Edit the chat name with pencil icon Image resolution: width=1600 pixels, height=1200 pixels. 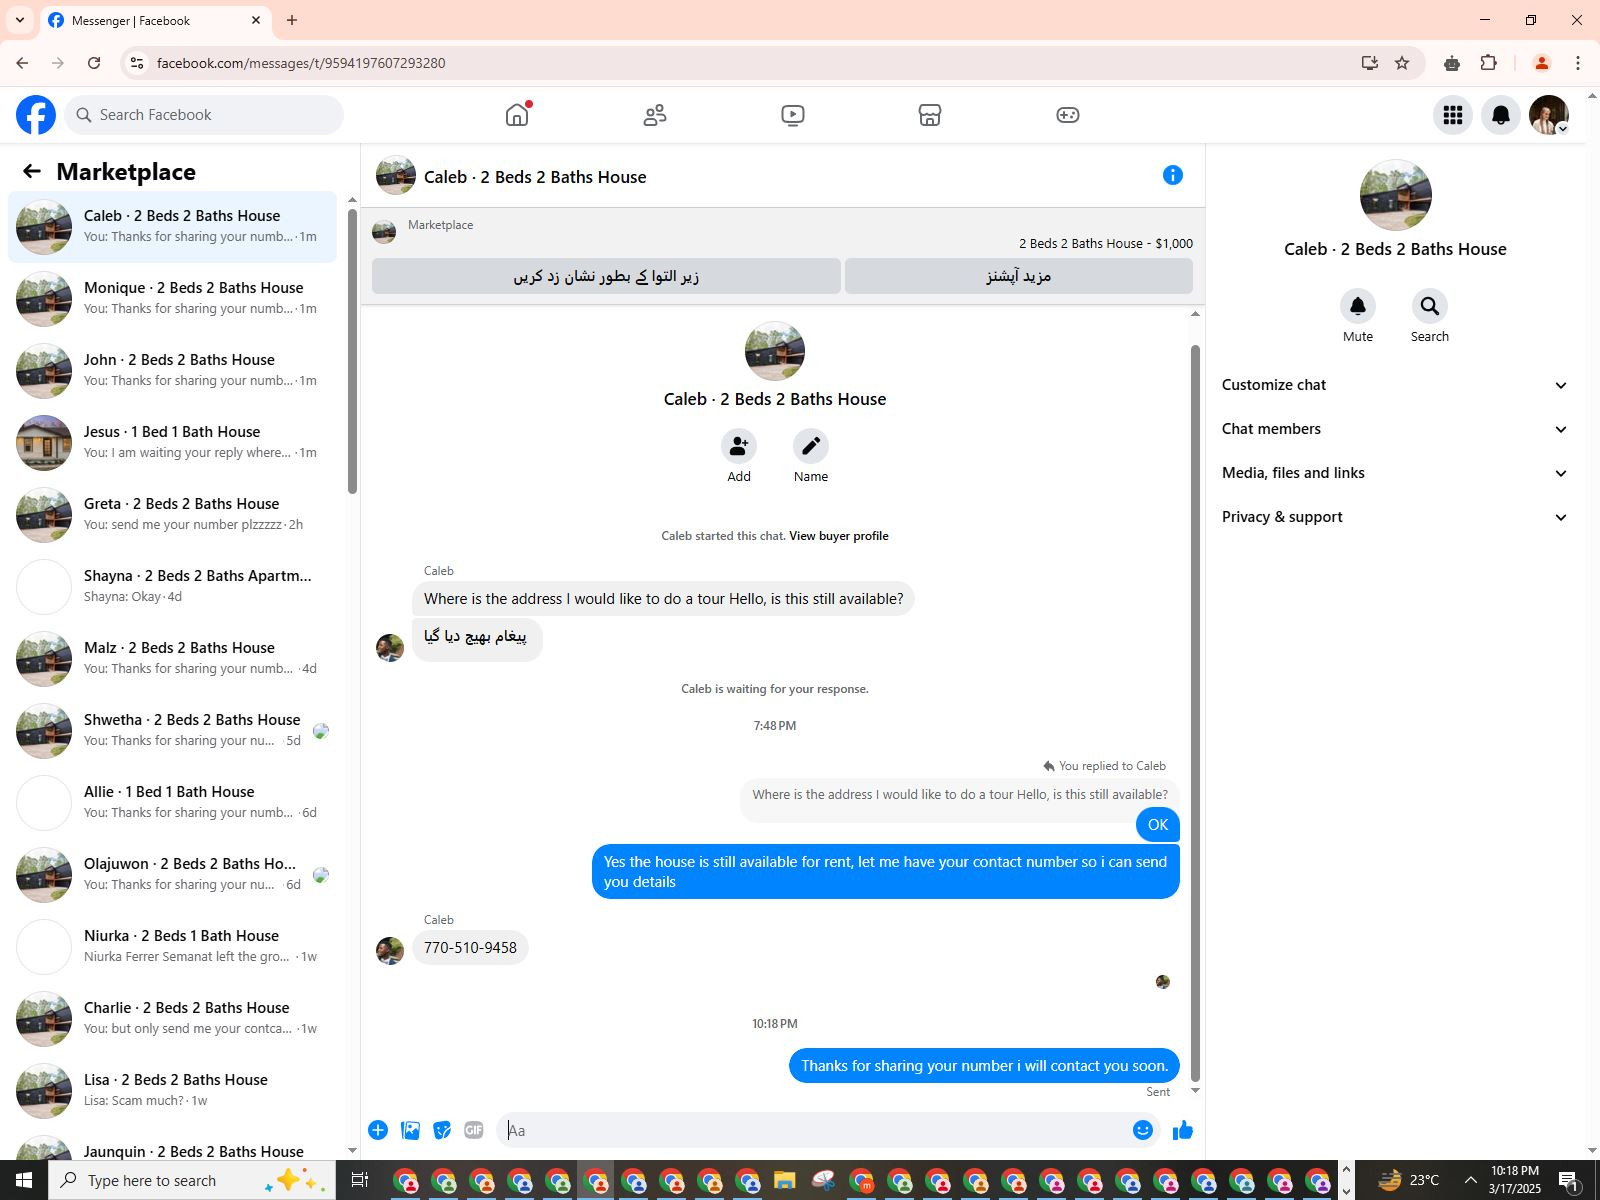tap(811, 446)
